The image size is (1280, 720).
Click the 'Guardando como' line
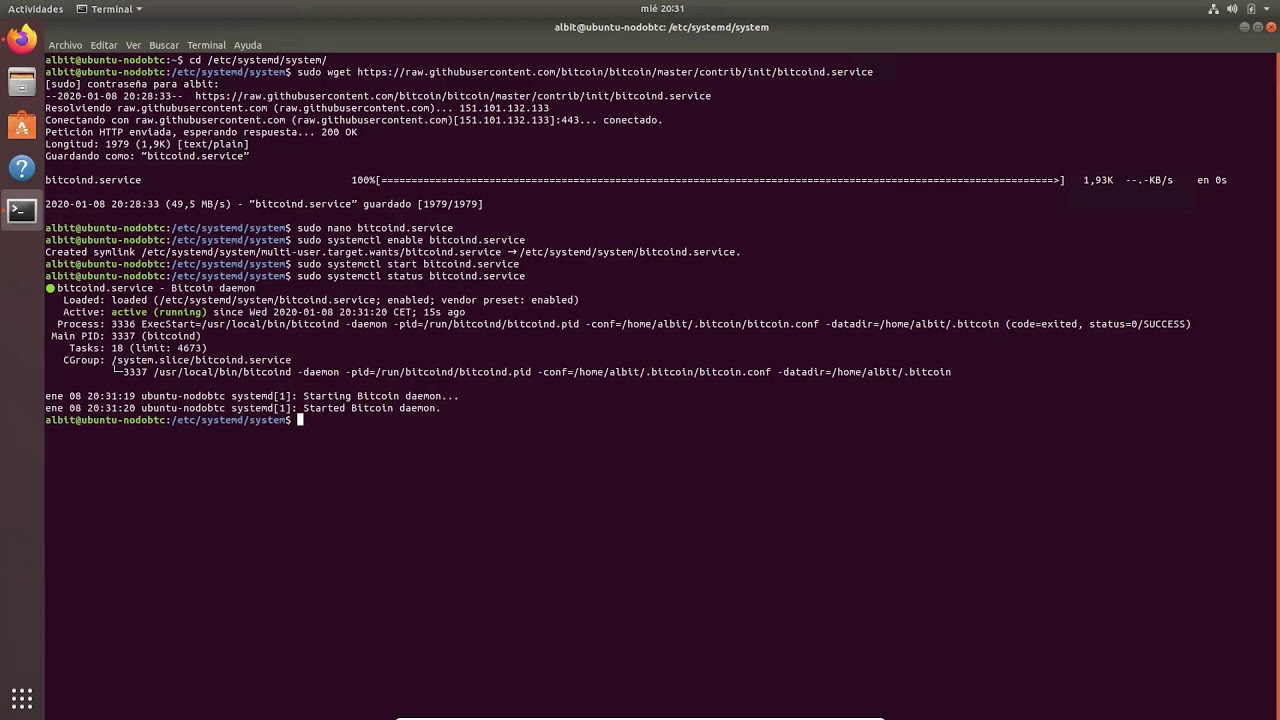pos(147,156)
